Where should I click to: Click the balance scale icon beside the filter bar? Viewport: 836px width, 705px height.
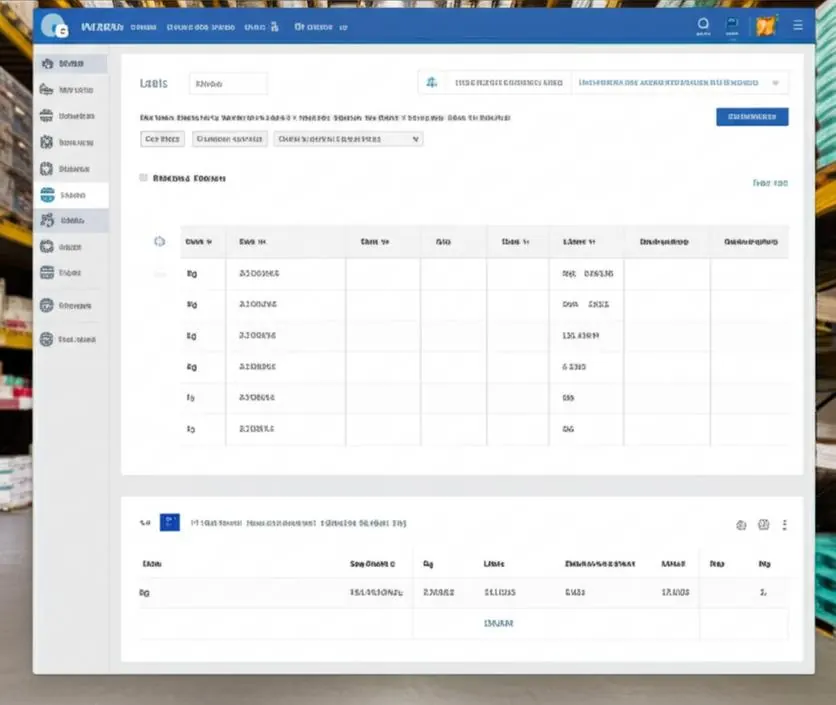pyautogui.click(x=431, y=83)
